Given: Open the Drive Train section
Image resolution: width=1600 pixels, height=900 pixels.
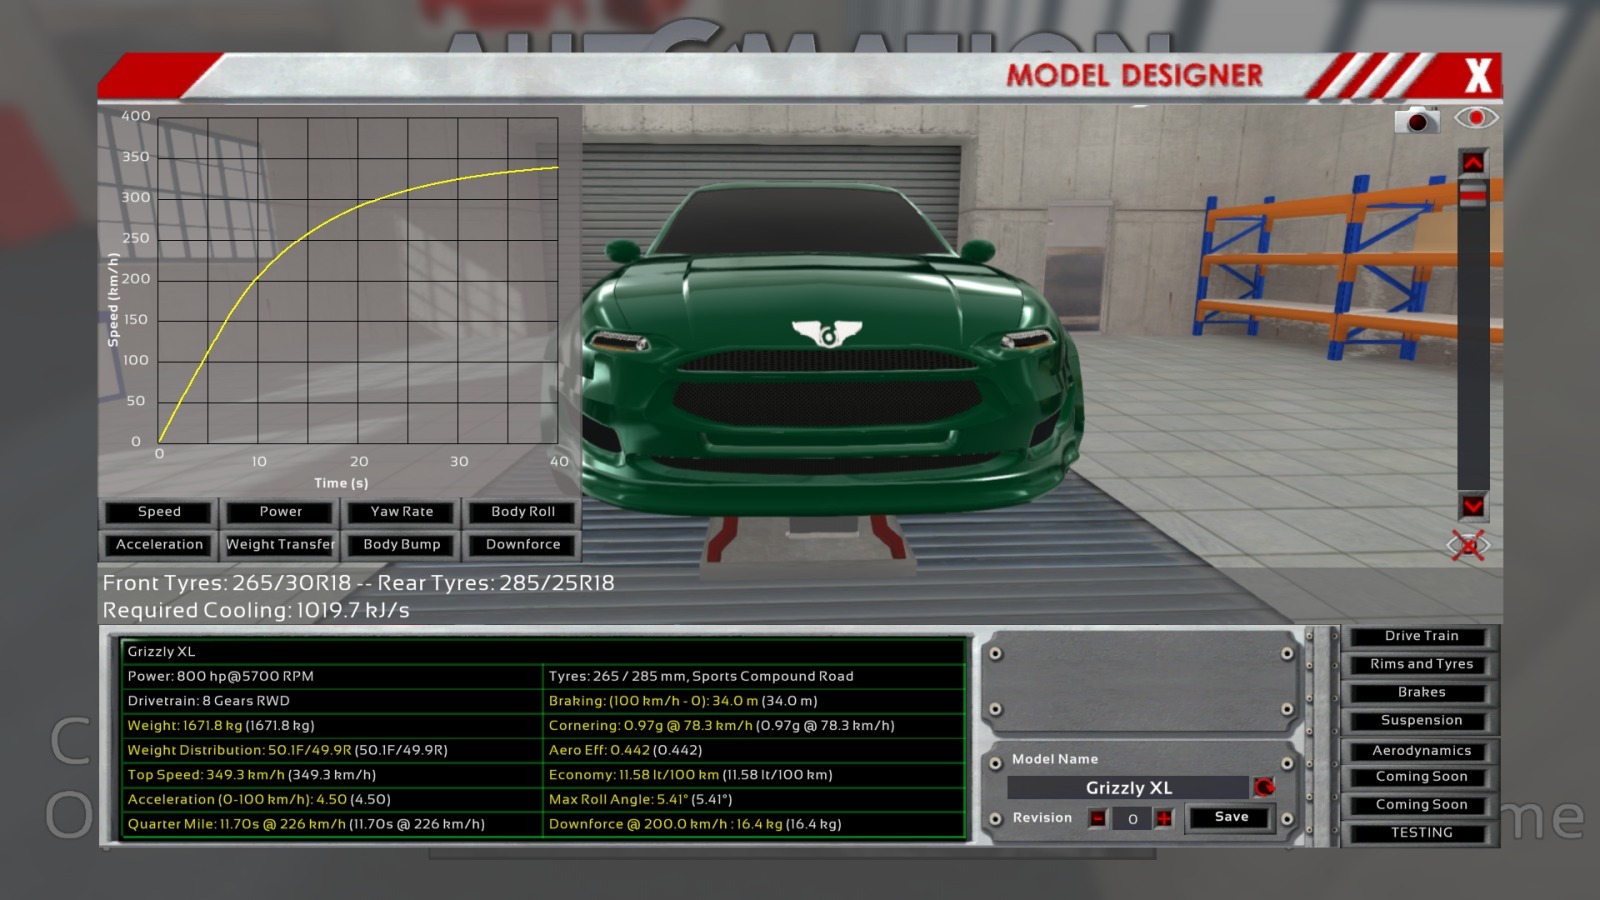Looking at the screenshot, I should (1421, 636).
